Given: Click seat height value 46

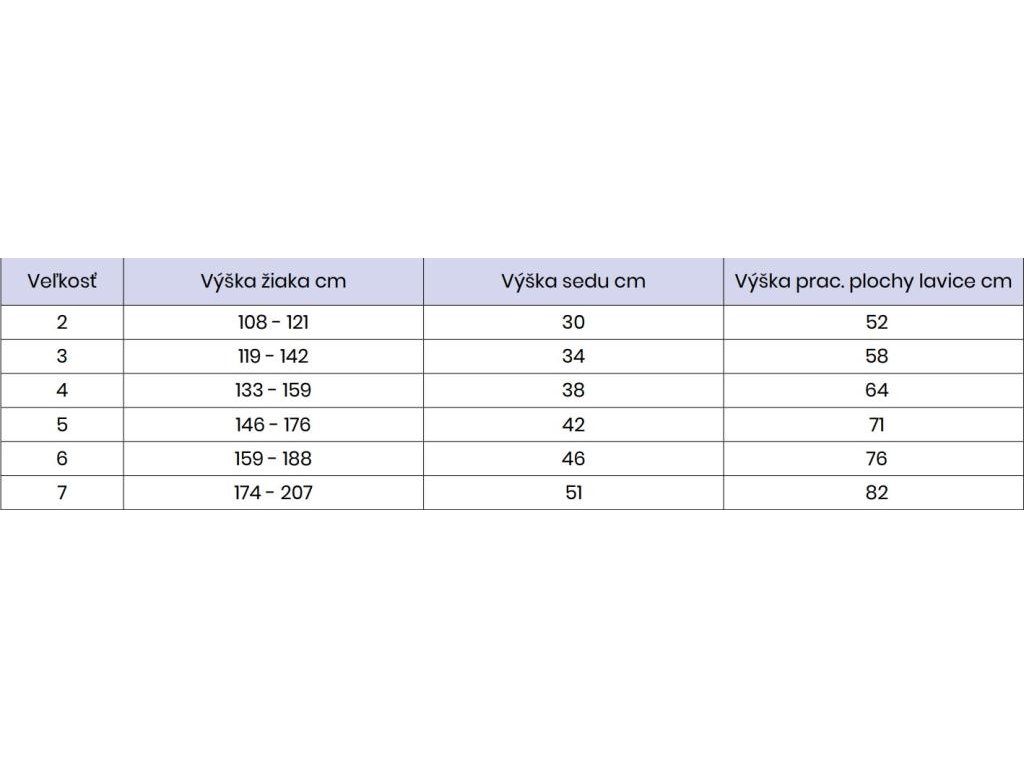Looking at the screenshot, I should (x=573, y=458).
